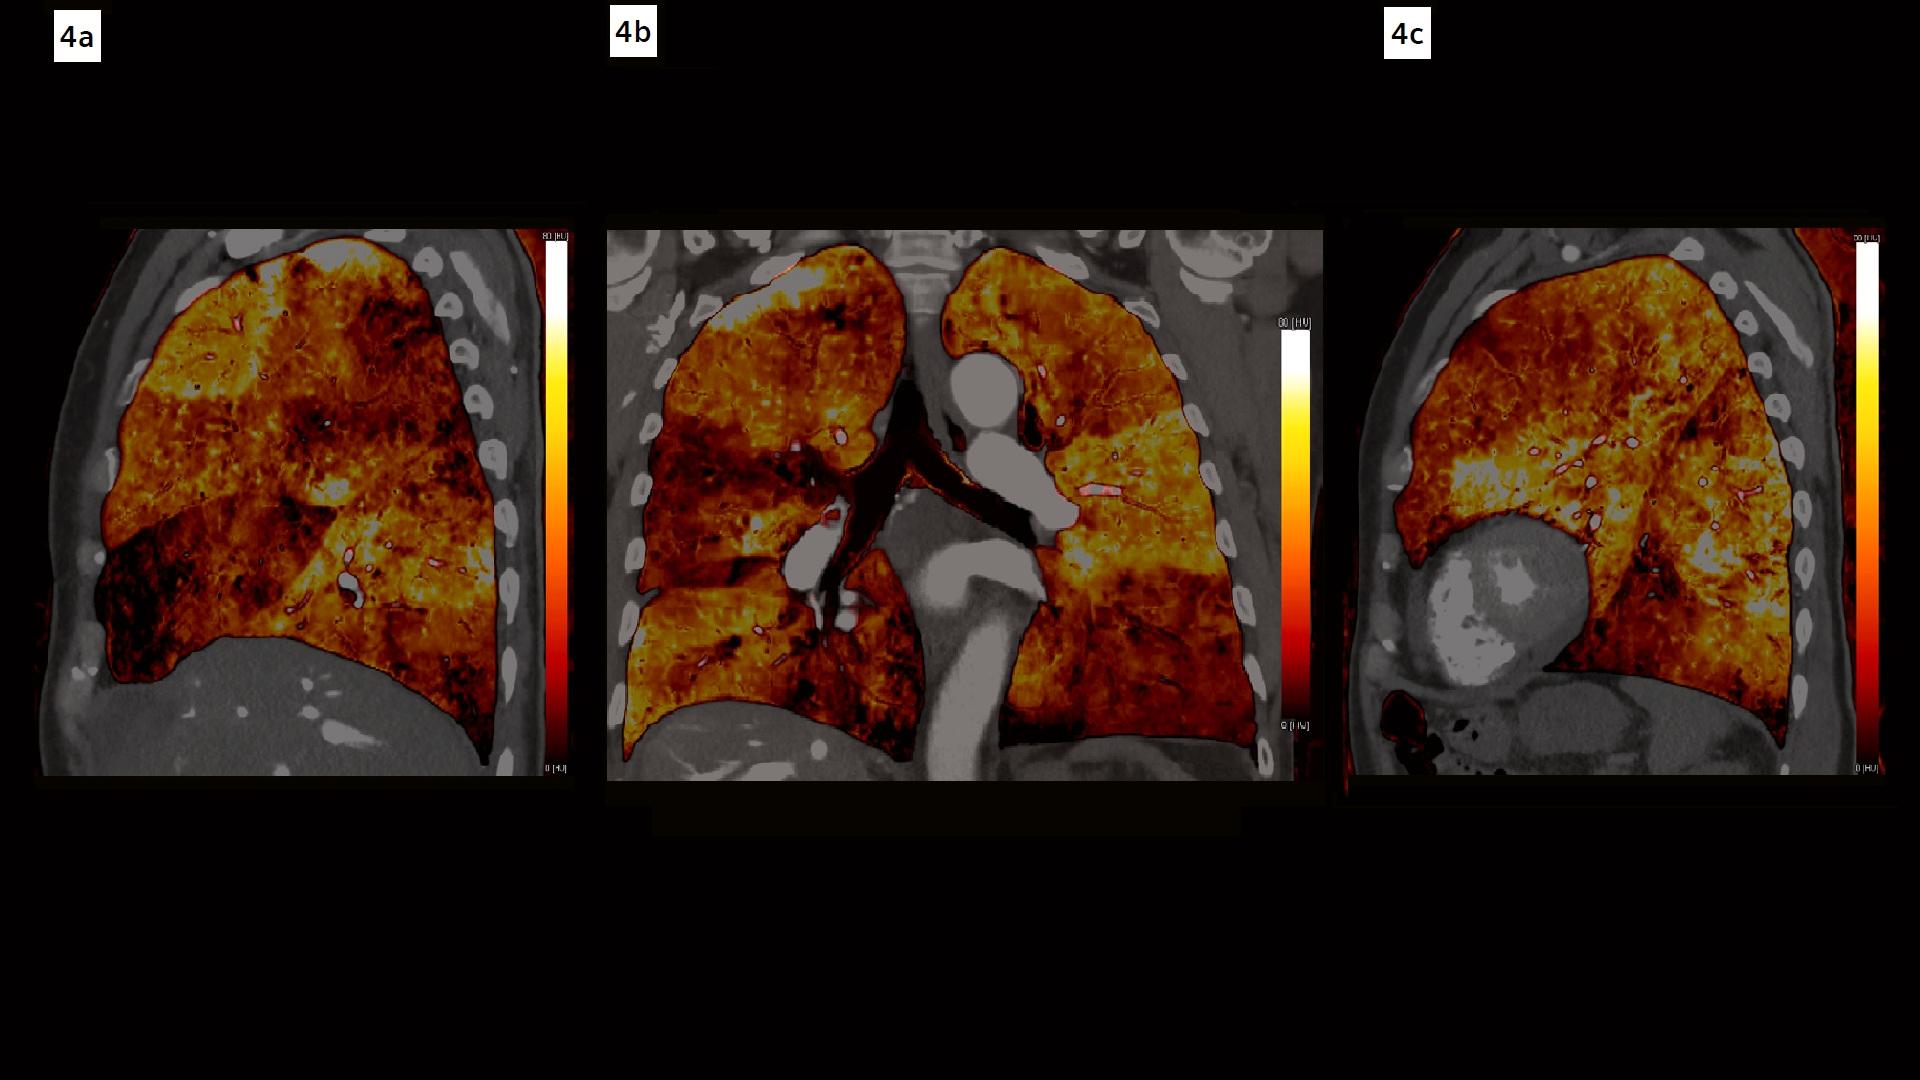Click the 4c panel label

(1409, 34)
